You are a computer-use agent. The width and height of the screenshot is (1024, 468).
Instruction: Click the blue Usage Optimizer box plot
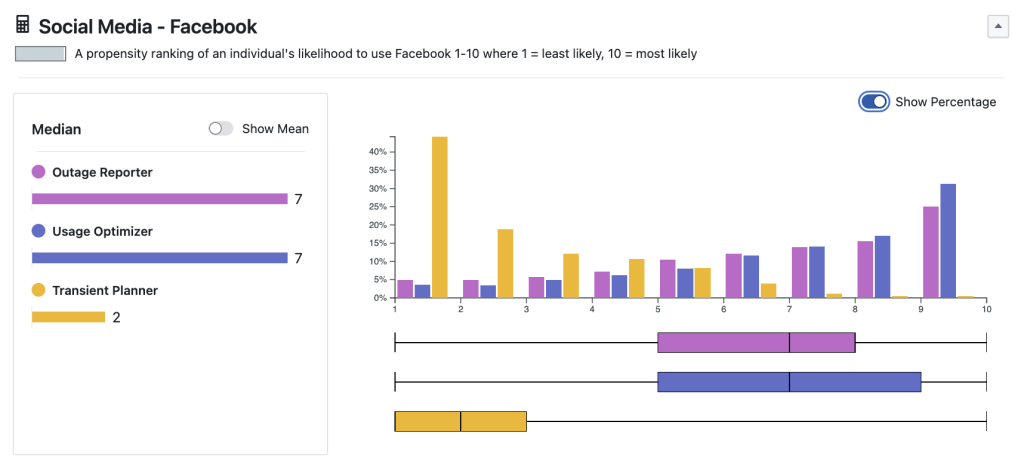point(788,382)
